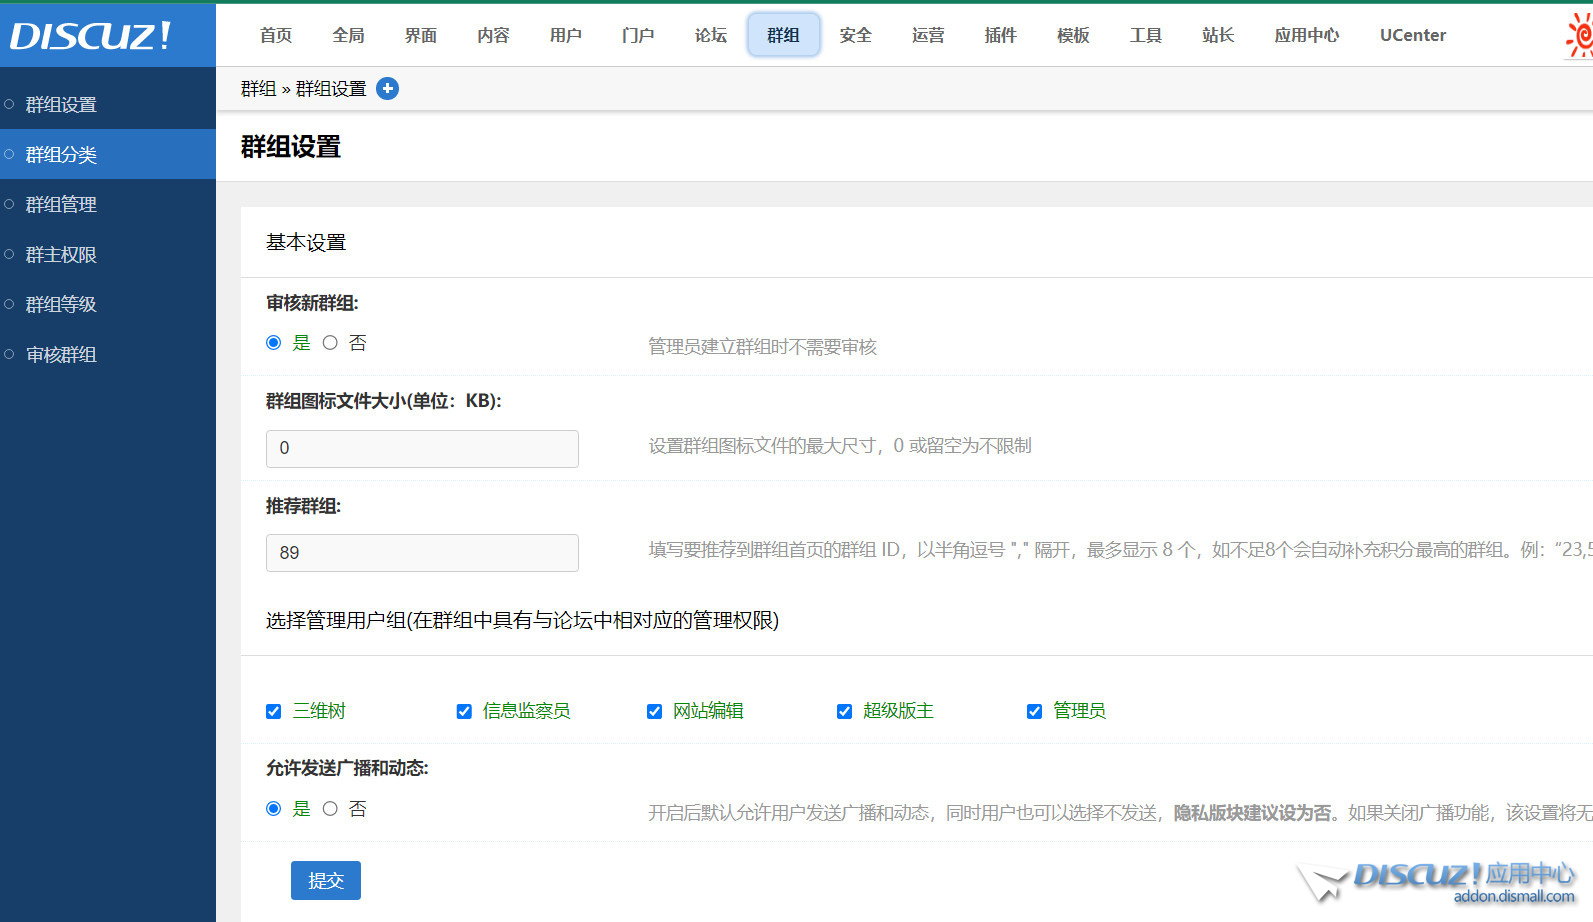
Task: Go to 群组分类 in the sidebar
Action: pos(108,154)
